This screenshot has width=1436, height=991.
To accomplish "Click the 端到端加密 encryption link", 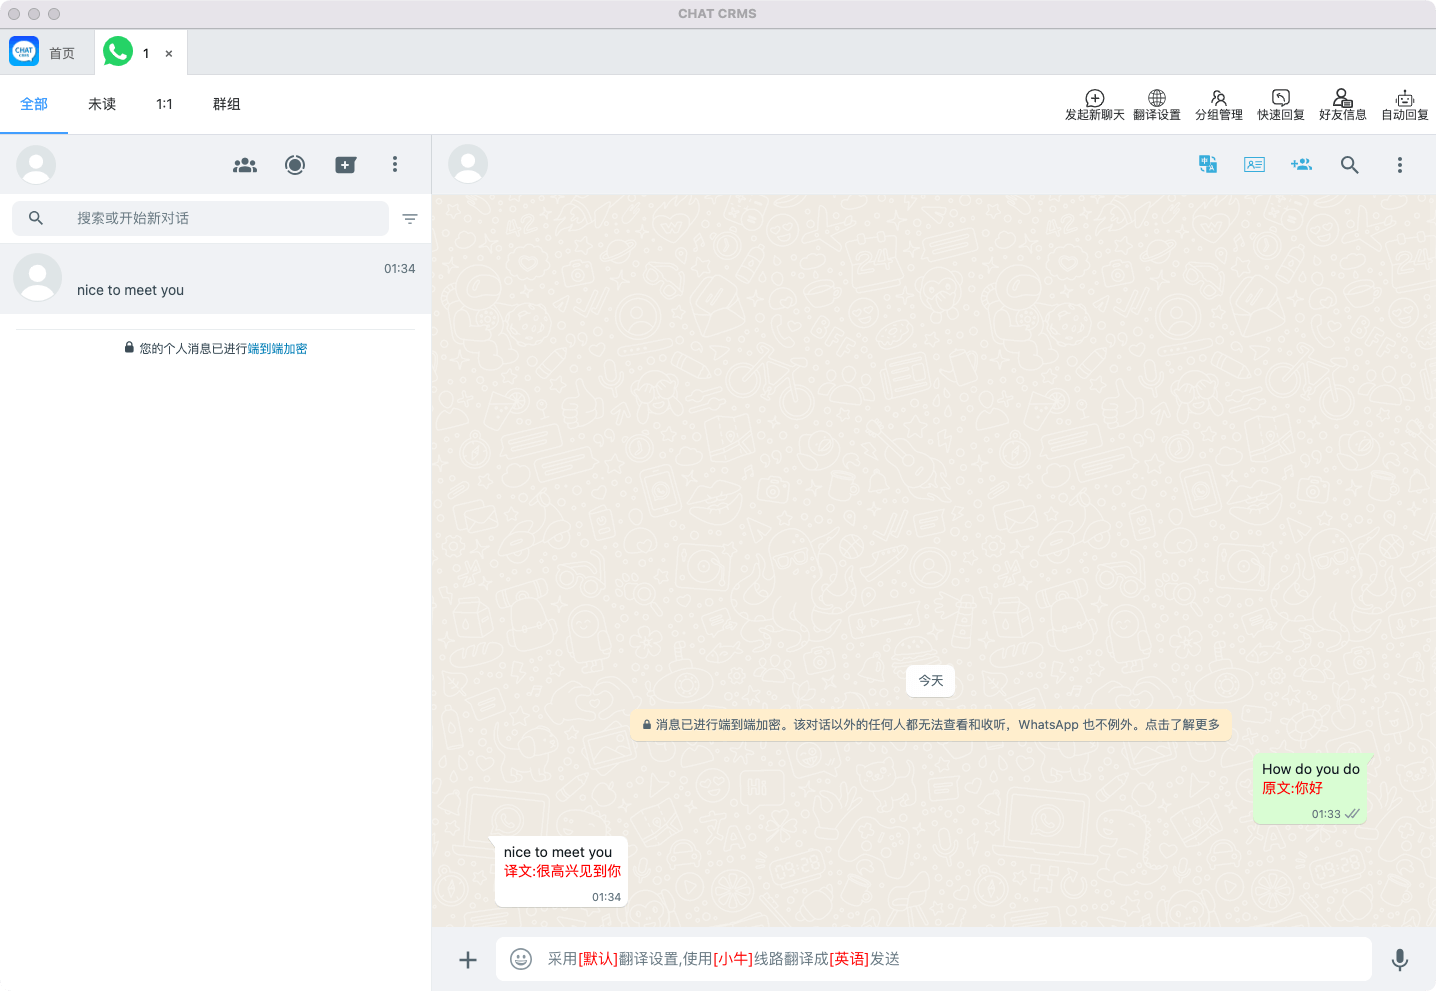I will coord(277,349).
